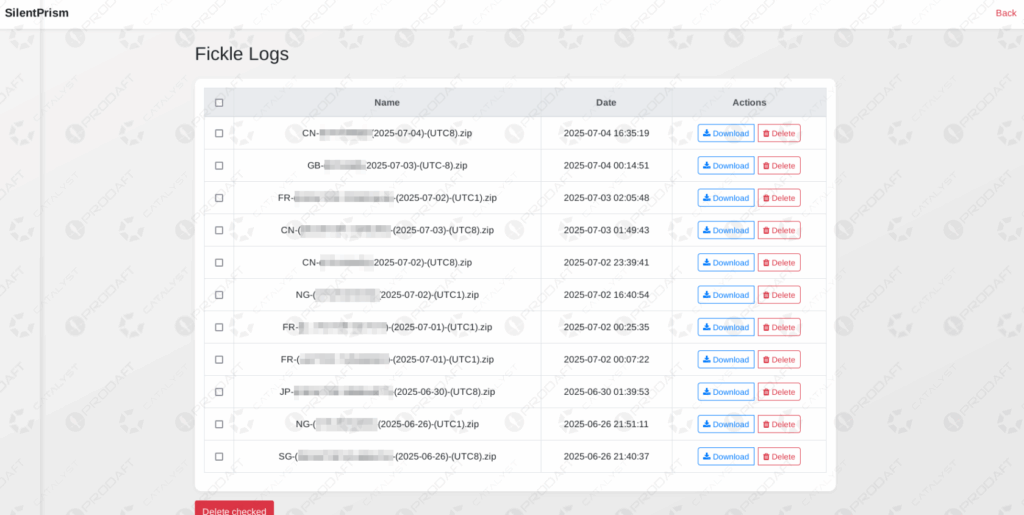Click the red Delete checked button
The image size is (1024, 515).
click(x=234, y=508)
